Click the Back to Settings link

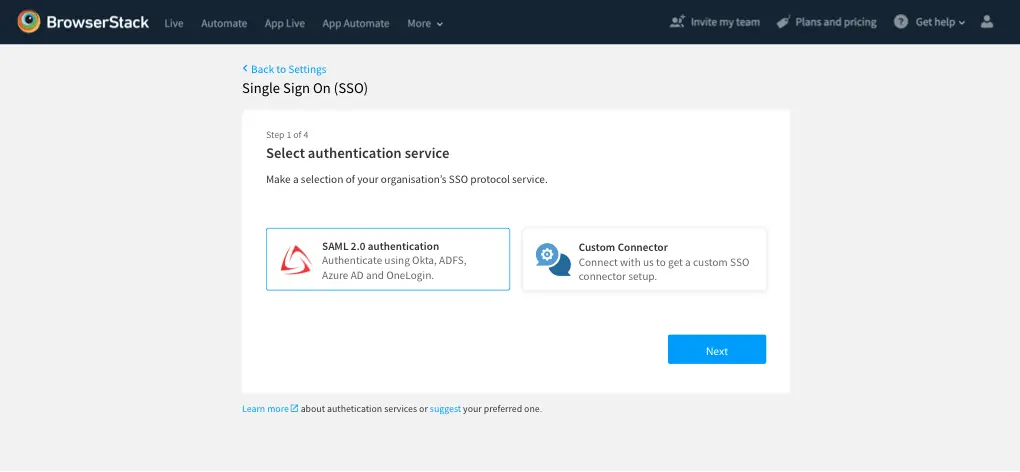pos(285,69)
